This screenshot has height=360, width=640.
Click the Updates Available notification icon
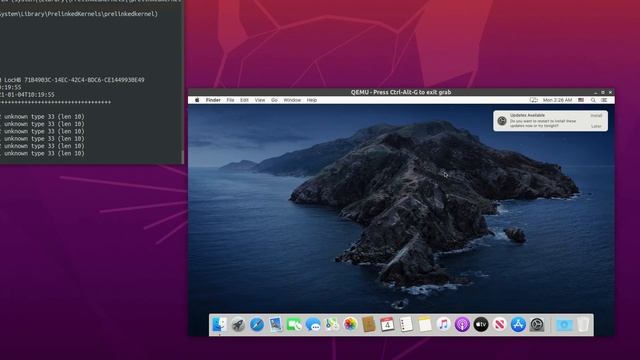(x=502, y=121)
